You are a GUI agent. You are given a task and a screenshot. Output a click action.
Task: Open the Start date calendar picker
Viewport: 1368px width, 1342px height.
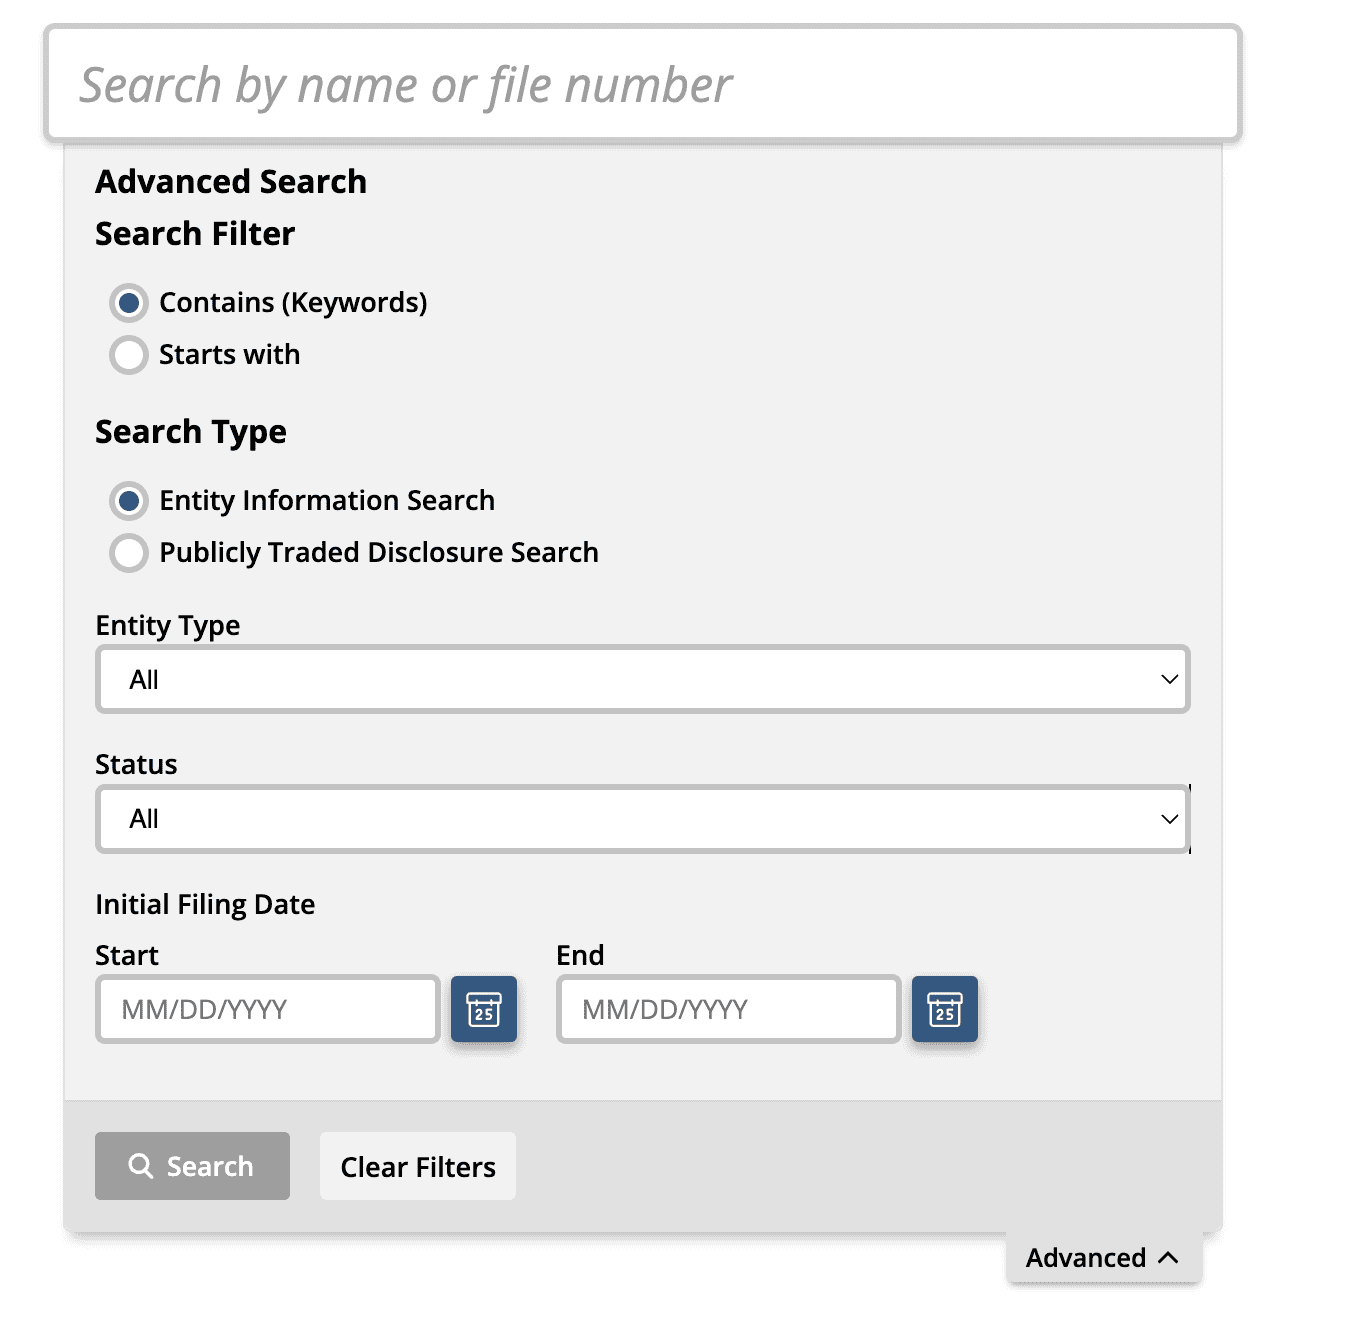[484, 1009]
